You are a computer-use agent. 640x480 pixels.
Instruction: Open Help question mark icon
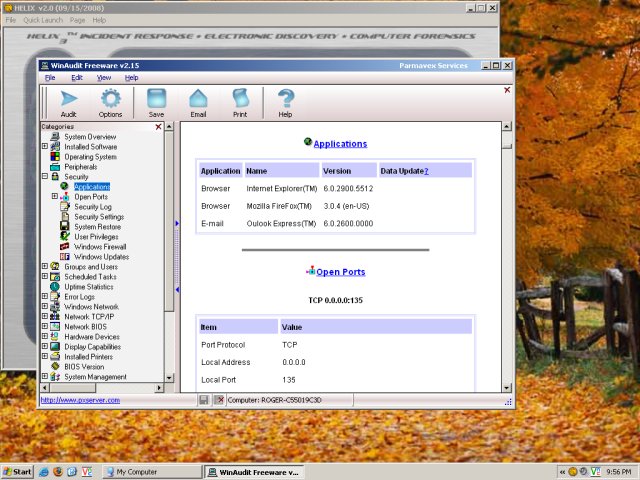(285, 102)
